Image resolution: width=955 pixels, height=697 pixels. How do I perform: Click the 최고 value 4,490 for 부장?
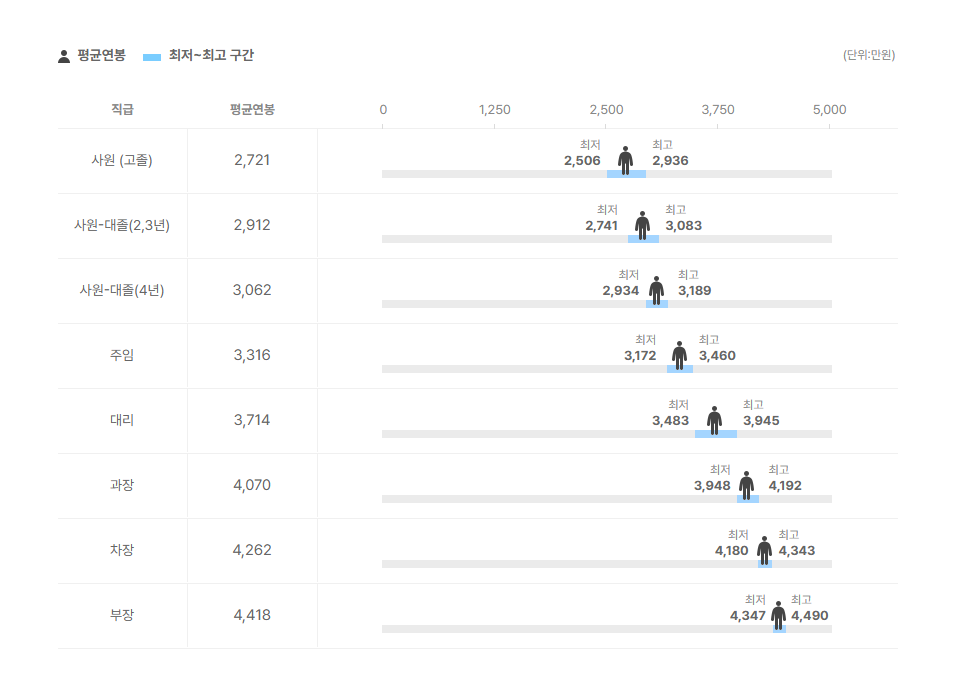[x=809, y=616]
